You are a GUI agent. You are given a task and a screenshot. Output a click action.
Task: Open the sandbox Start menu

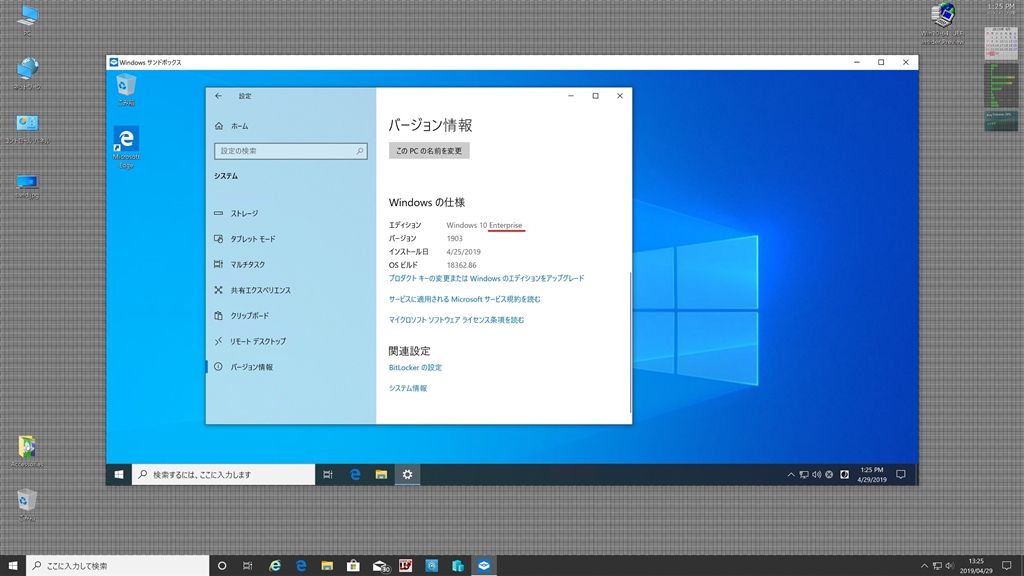119,475
